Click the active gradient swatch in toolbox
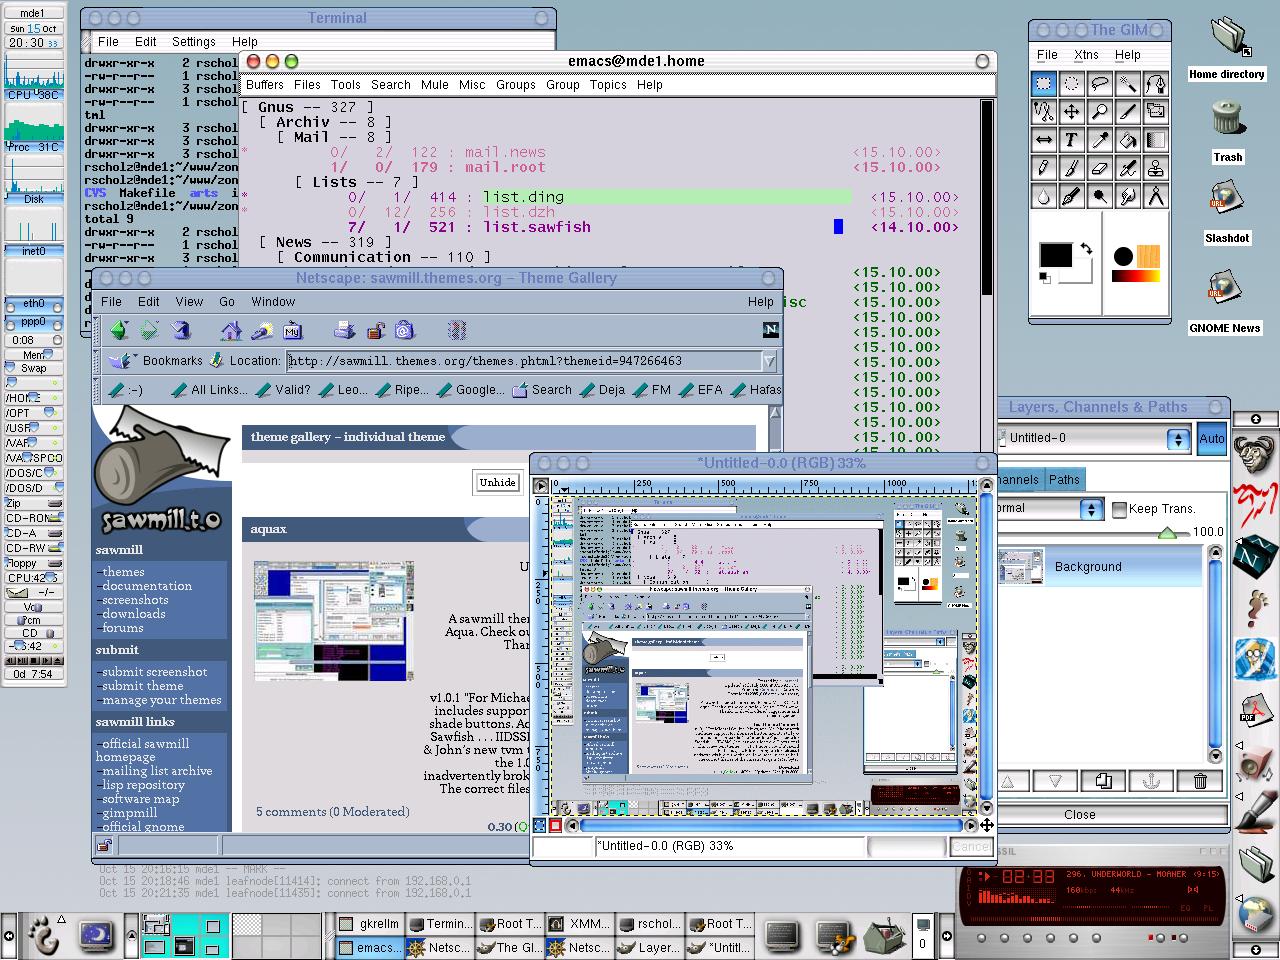The image size is (1280, 960). [1137, 276]
